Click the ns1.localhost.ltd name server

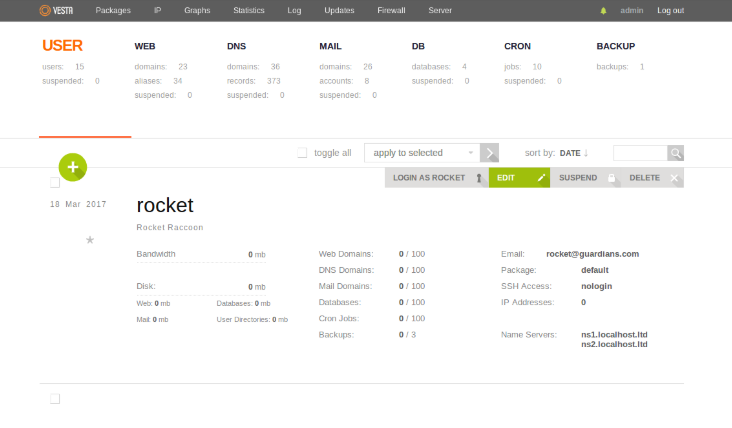click(614, 335)
